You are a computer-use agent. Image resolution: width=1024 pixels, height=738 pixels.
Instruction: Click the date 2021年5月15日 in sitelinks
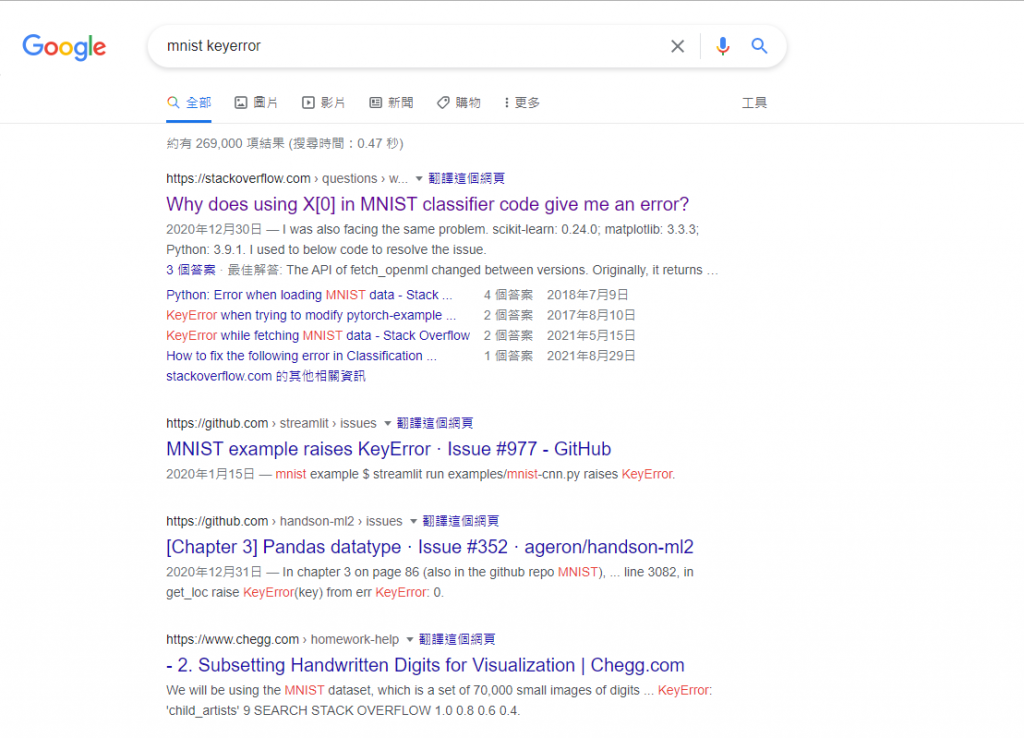[x=591, y=335]
